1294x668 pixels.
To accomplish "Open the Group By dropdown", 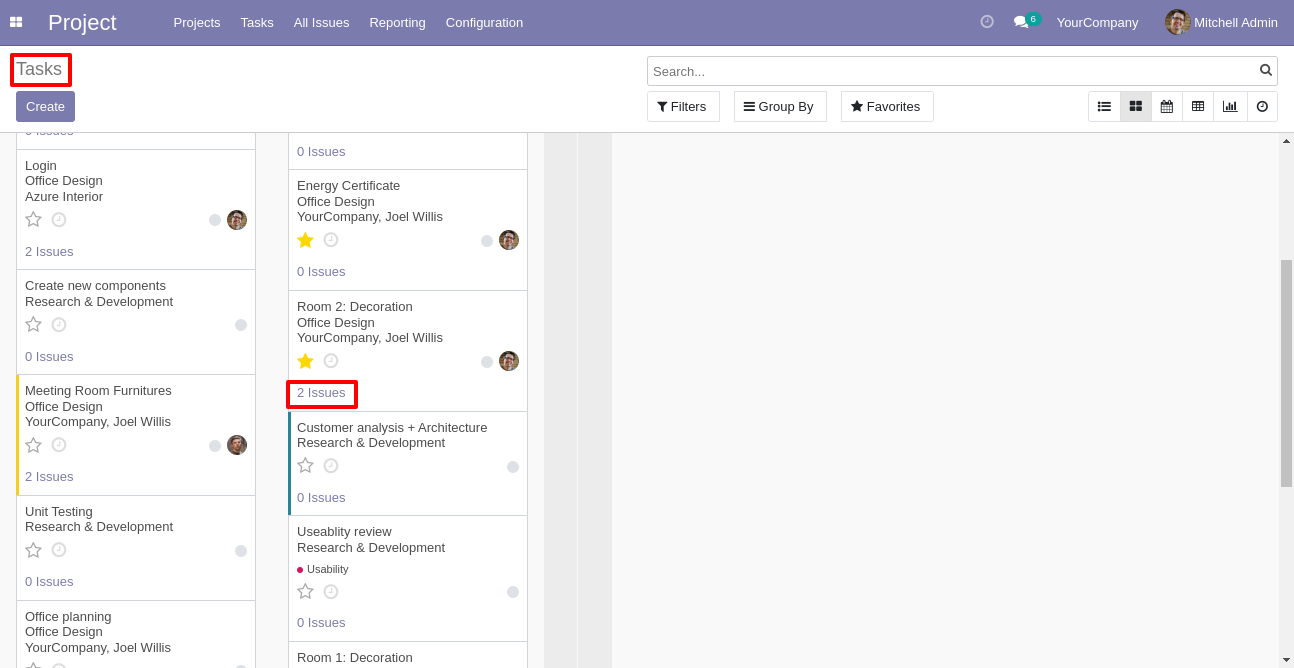I will (x=780, y=106).
